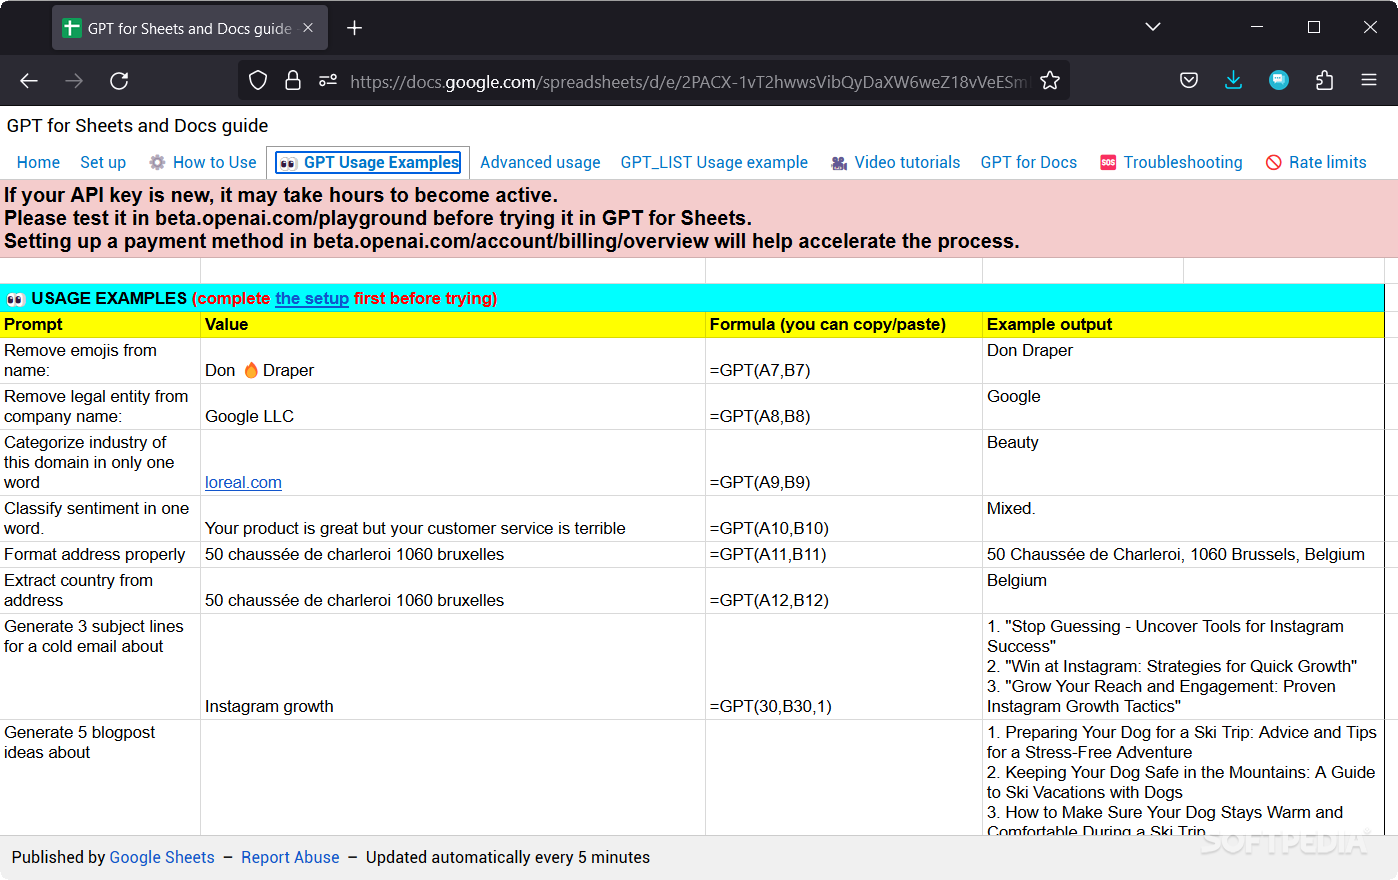Click the green Sheets favicon on the tab
The height and width of the screenshot is (880, 1398).
[72, 28]
